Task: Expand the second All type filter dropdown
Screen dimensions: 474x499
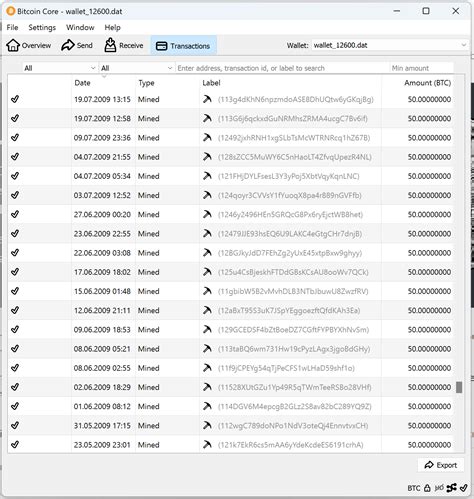Action: coord(137,68)
